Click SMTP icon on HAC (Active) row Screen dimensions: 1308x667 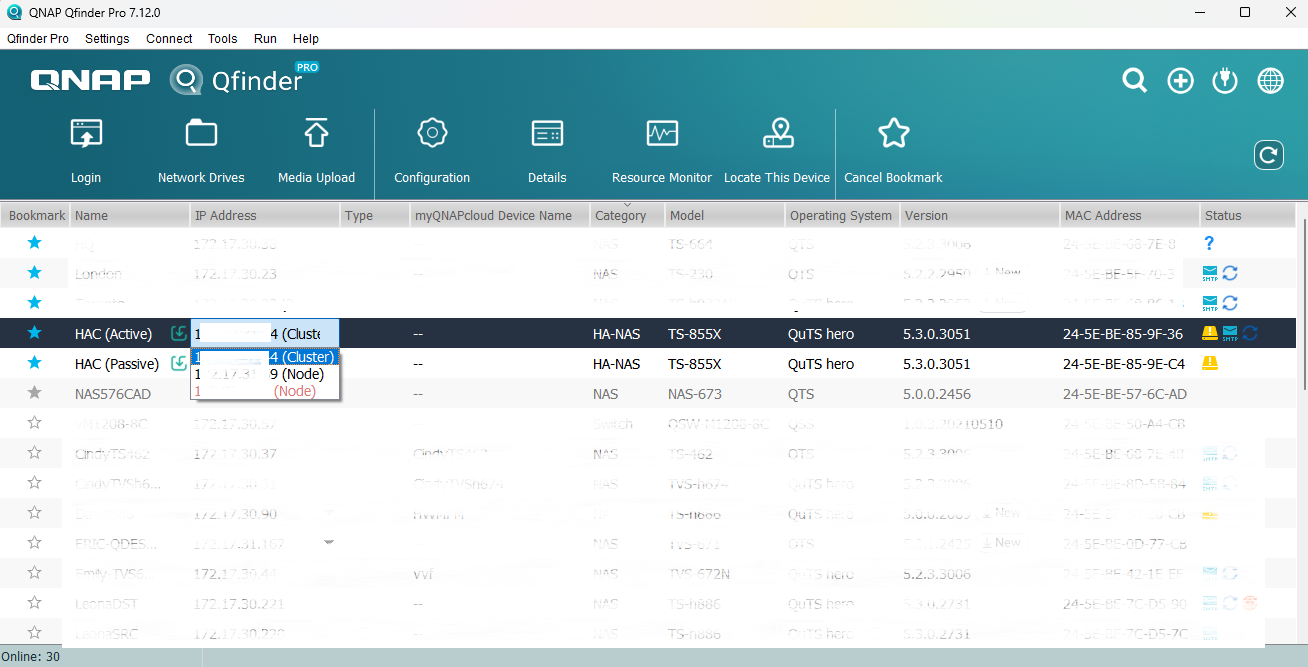[x=1230, y=334]
